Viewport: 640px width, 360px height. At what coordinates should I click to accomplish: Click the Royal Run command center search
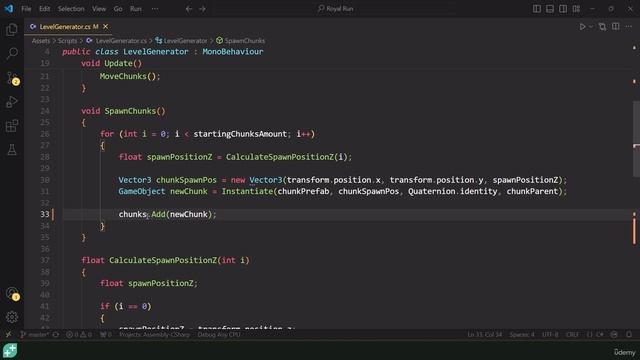coord(336,9)
